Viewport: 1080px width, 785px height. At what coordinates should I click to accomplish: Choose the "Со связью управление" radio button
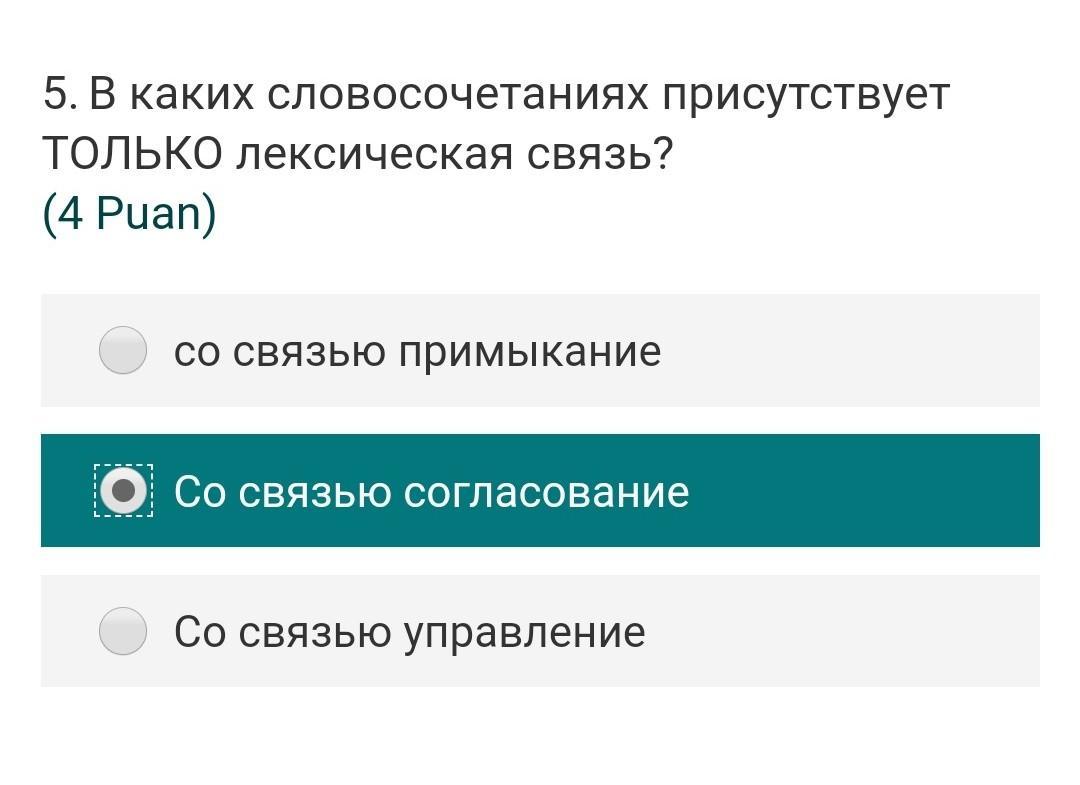click(123, 631)
